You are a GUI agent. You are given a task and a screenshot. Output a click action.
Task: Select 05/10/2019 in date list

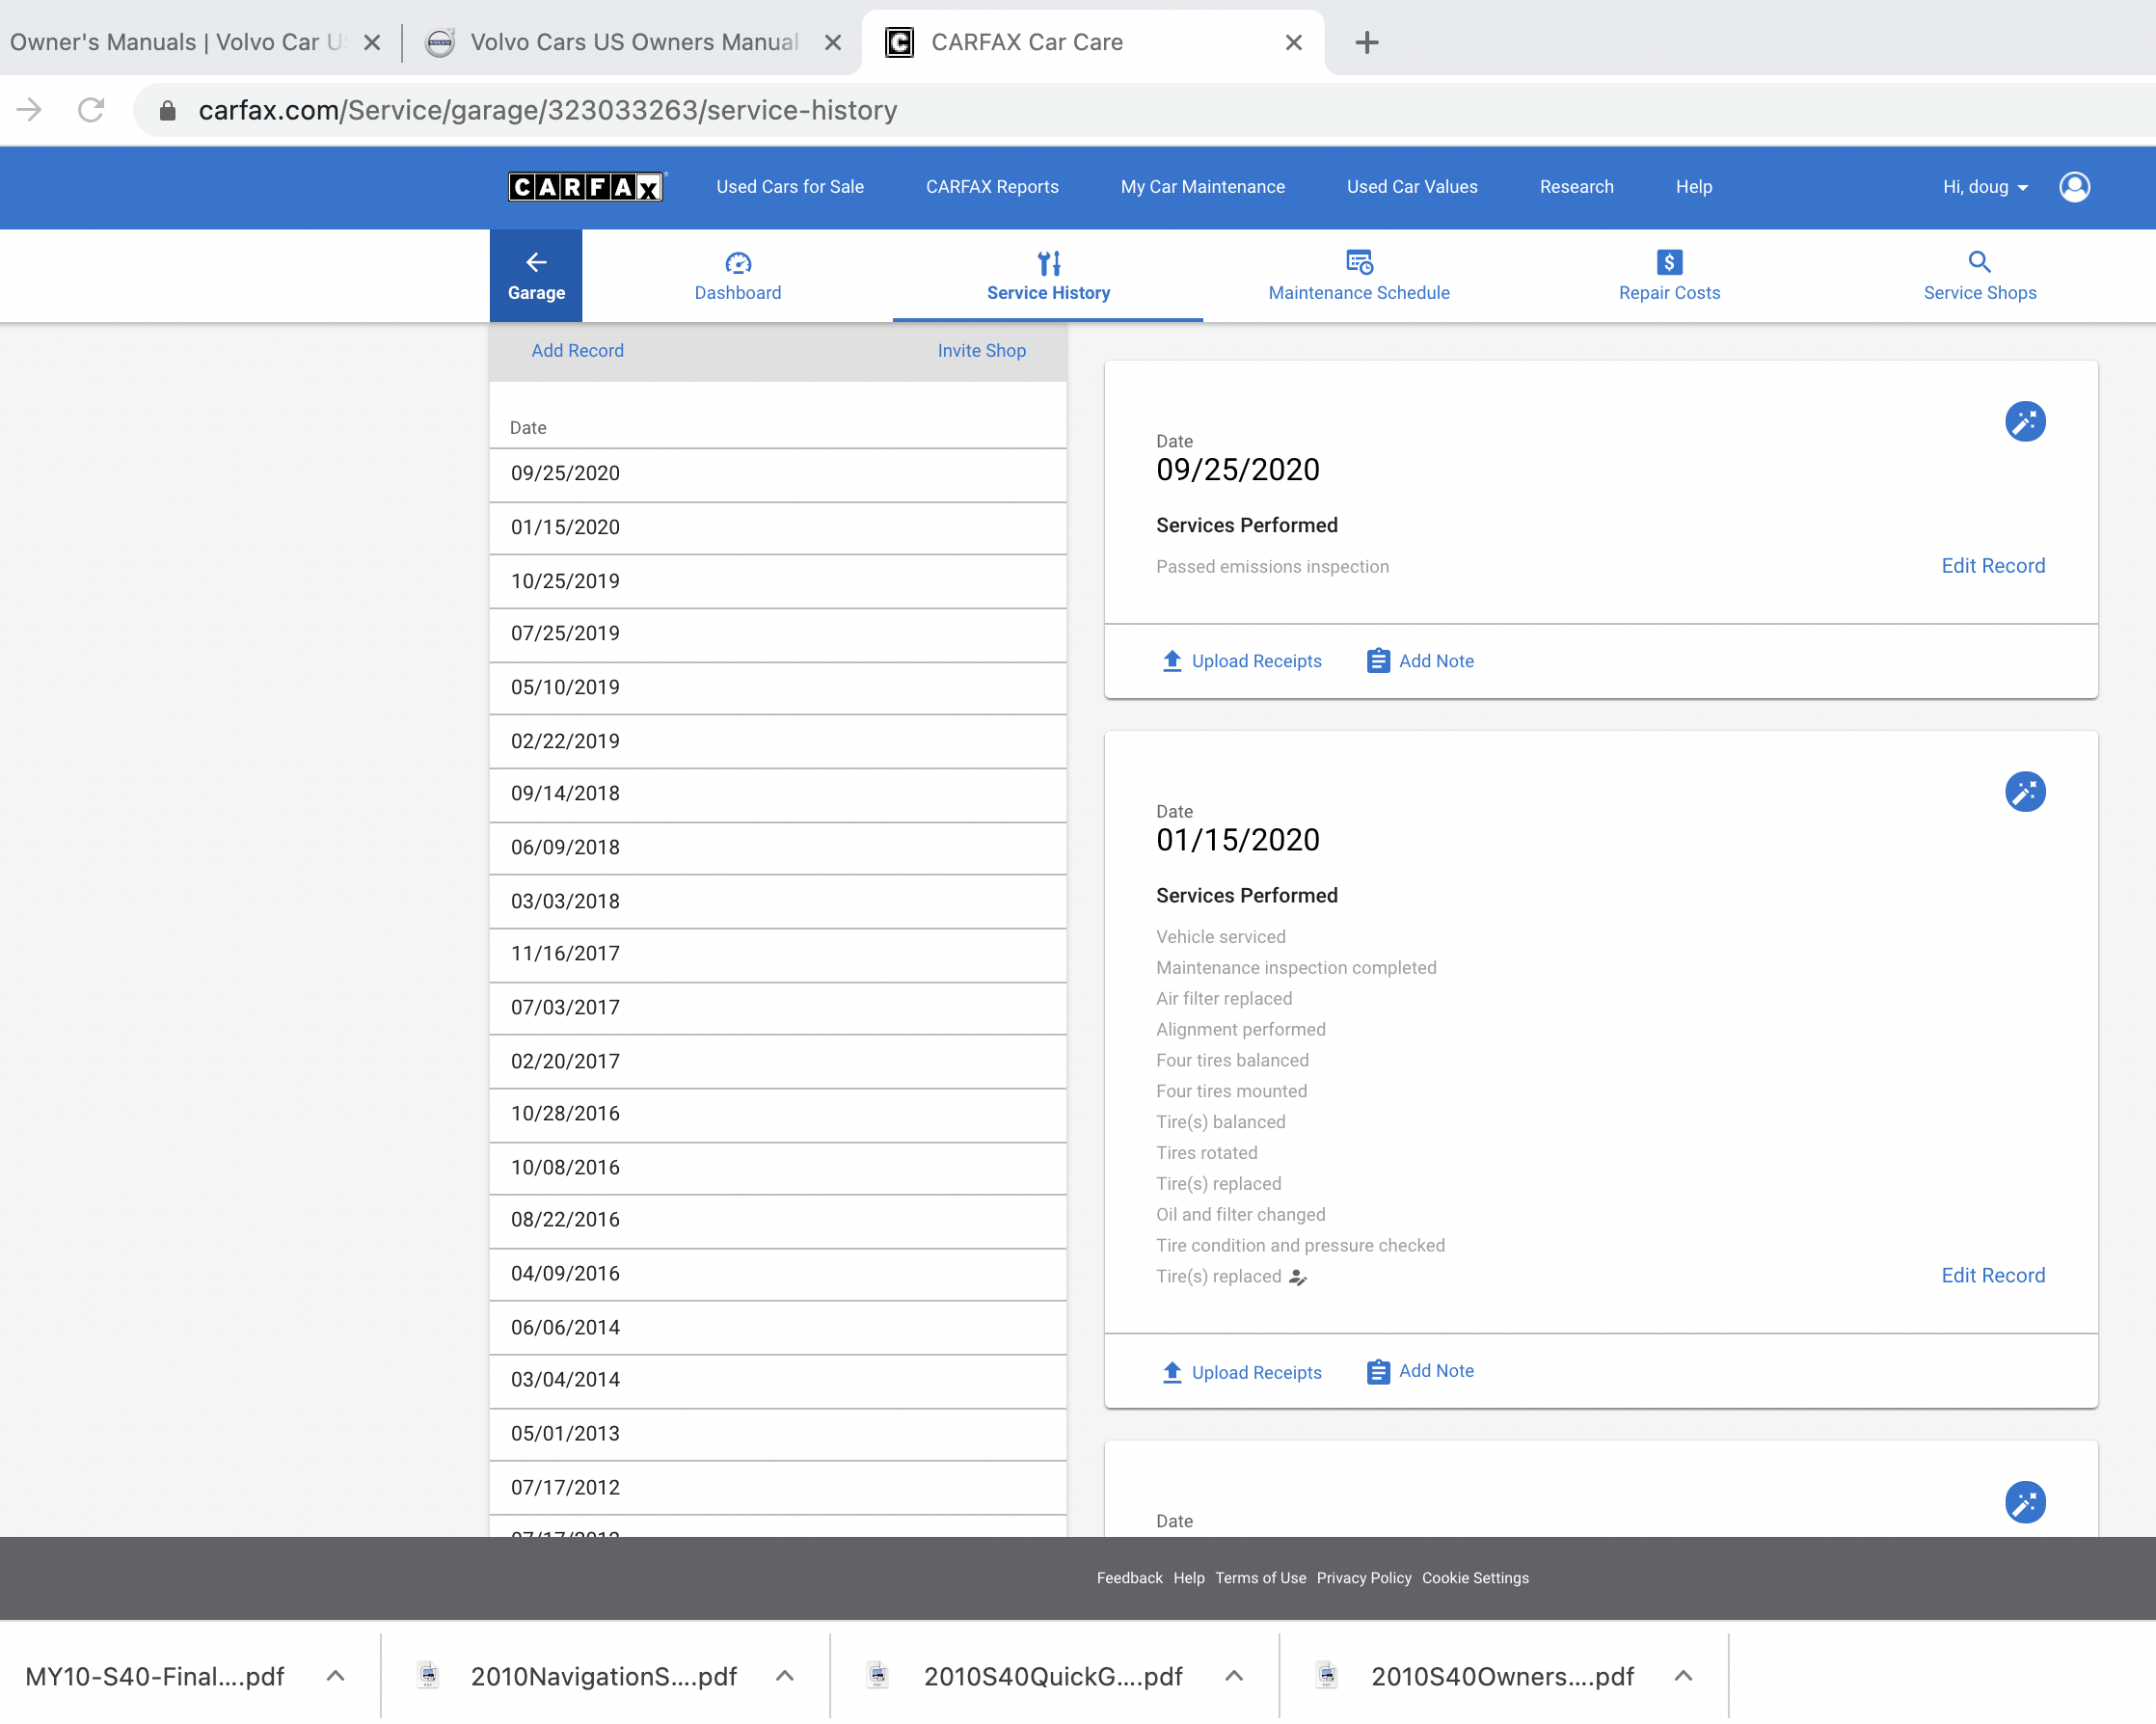(778, 688)
